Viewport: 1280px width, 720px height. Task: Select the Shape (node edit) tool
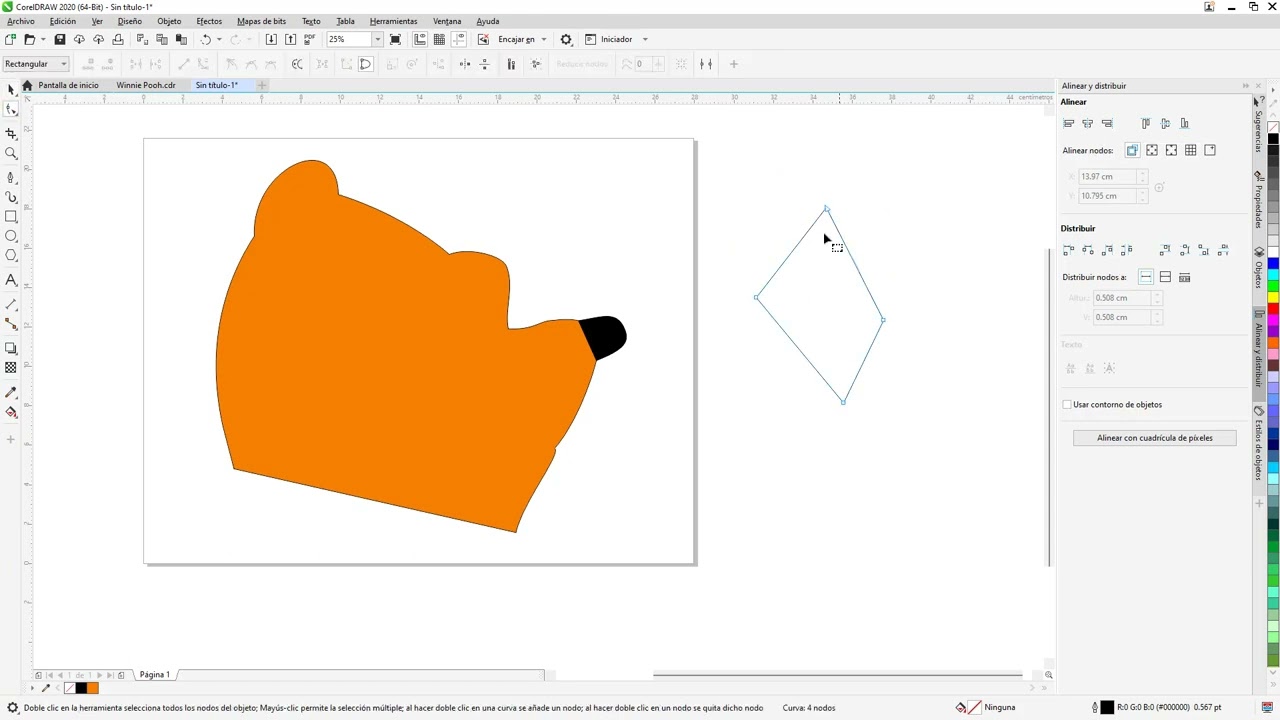11,110
